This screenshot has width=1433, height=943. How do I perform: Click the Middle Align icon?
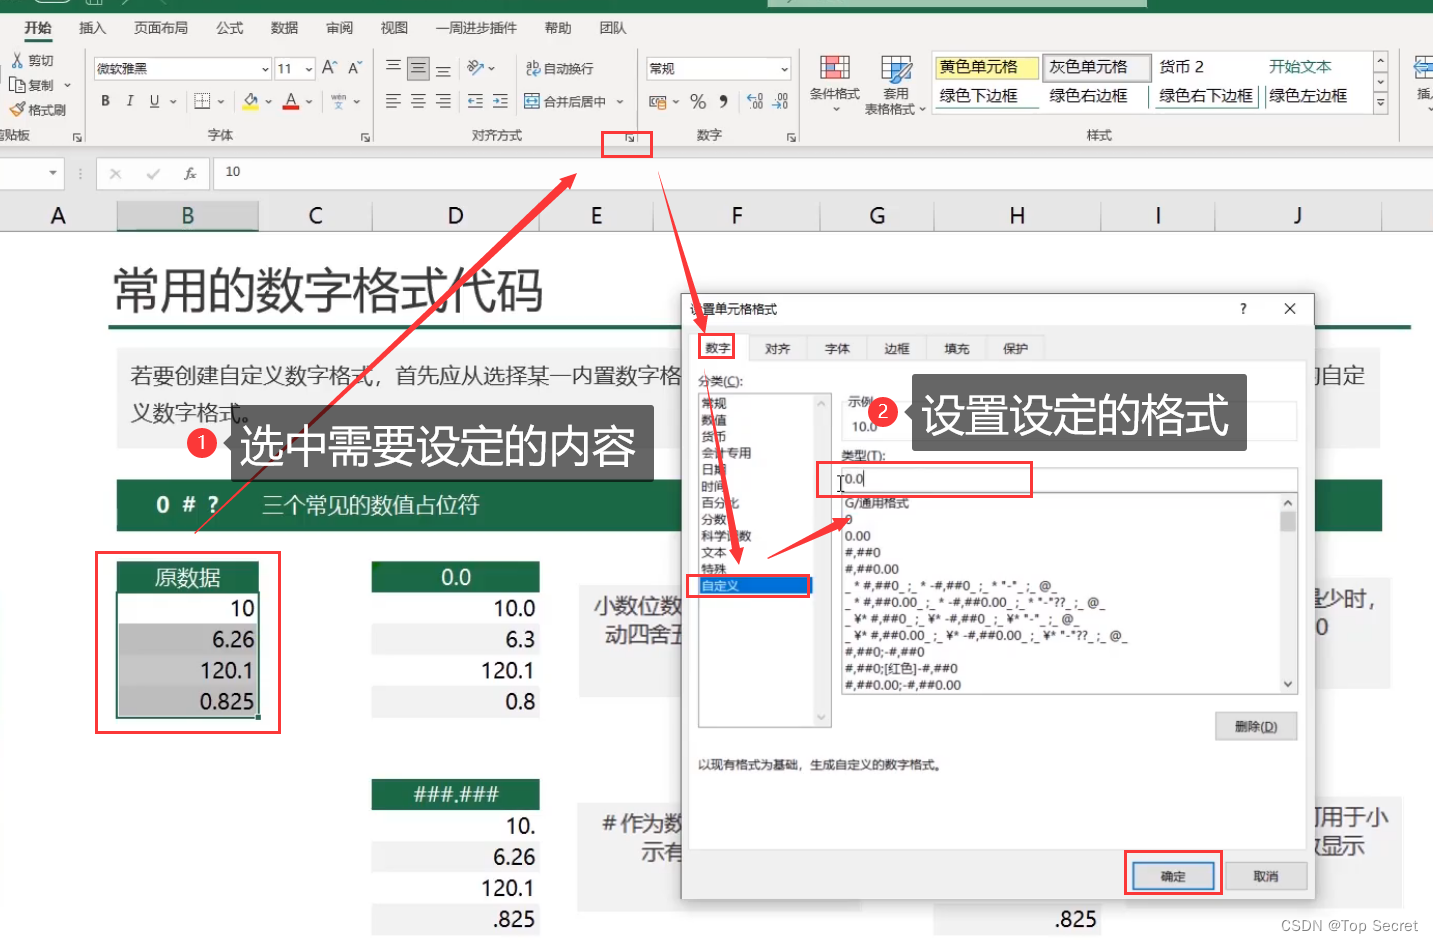tap(418, 68)
